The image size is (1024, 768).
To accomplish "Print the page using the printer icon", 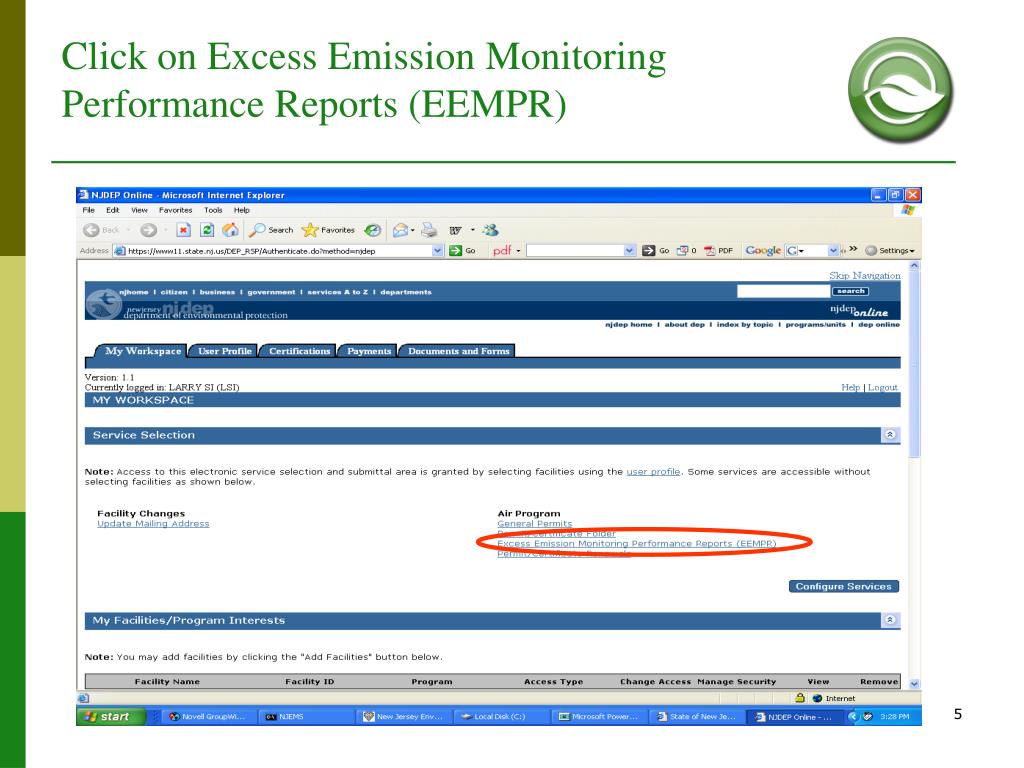I will pos(429,230).
